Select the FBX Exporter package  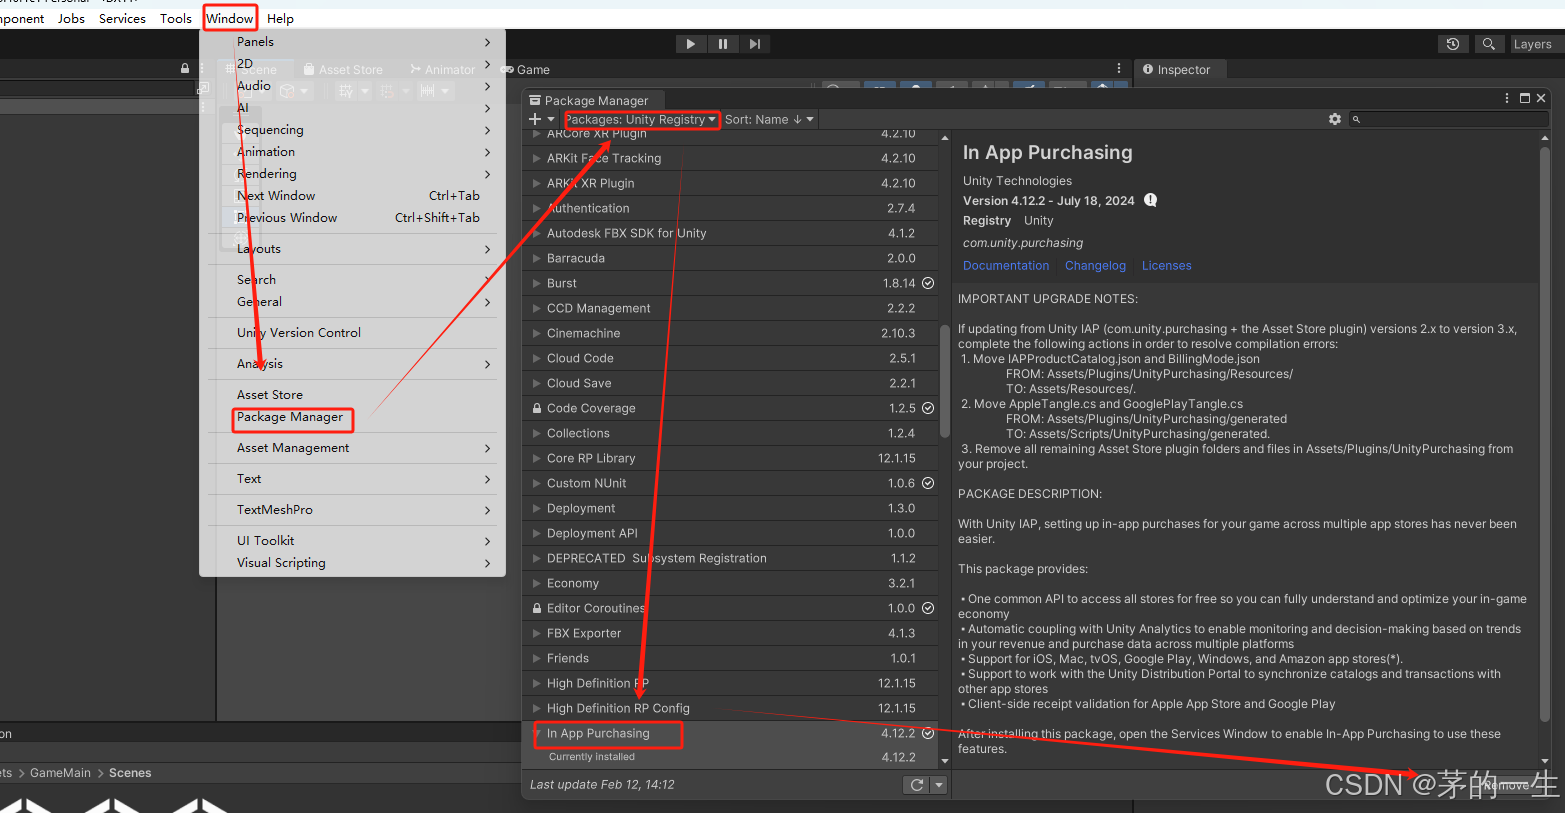point(730,633)
